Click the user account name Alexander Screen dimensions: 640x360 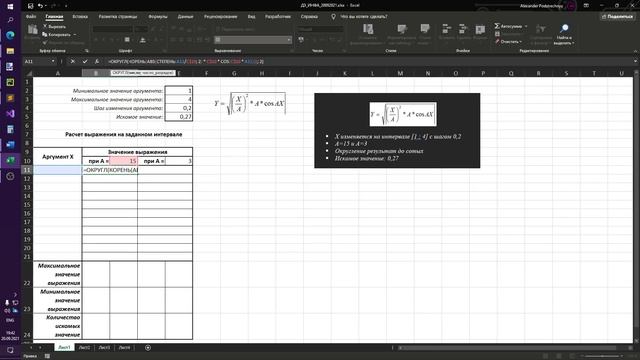[x=541, y=6]
